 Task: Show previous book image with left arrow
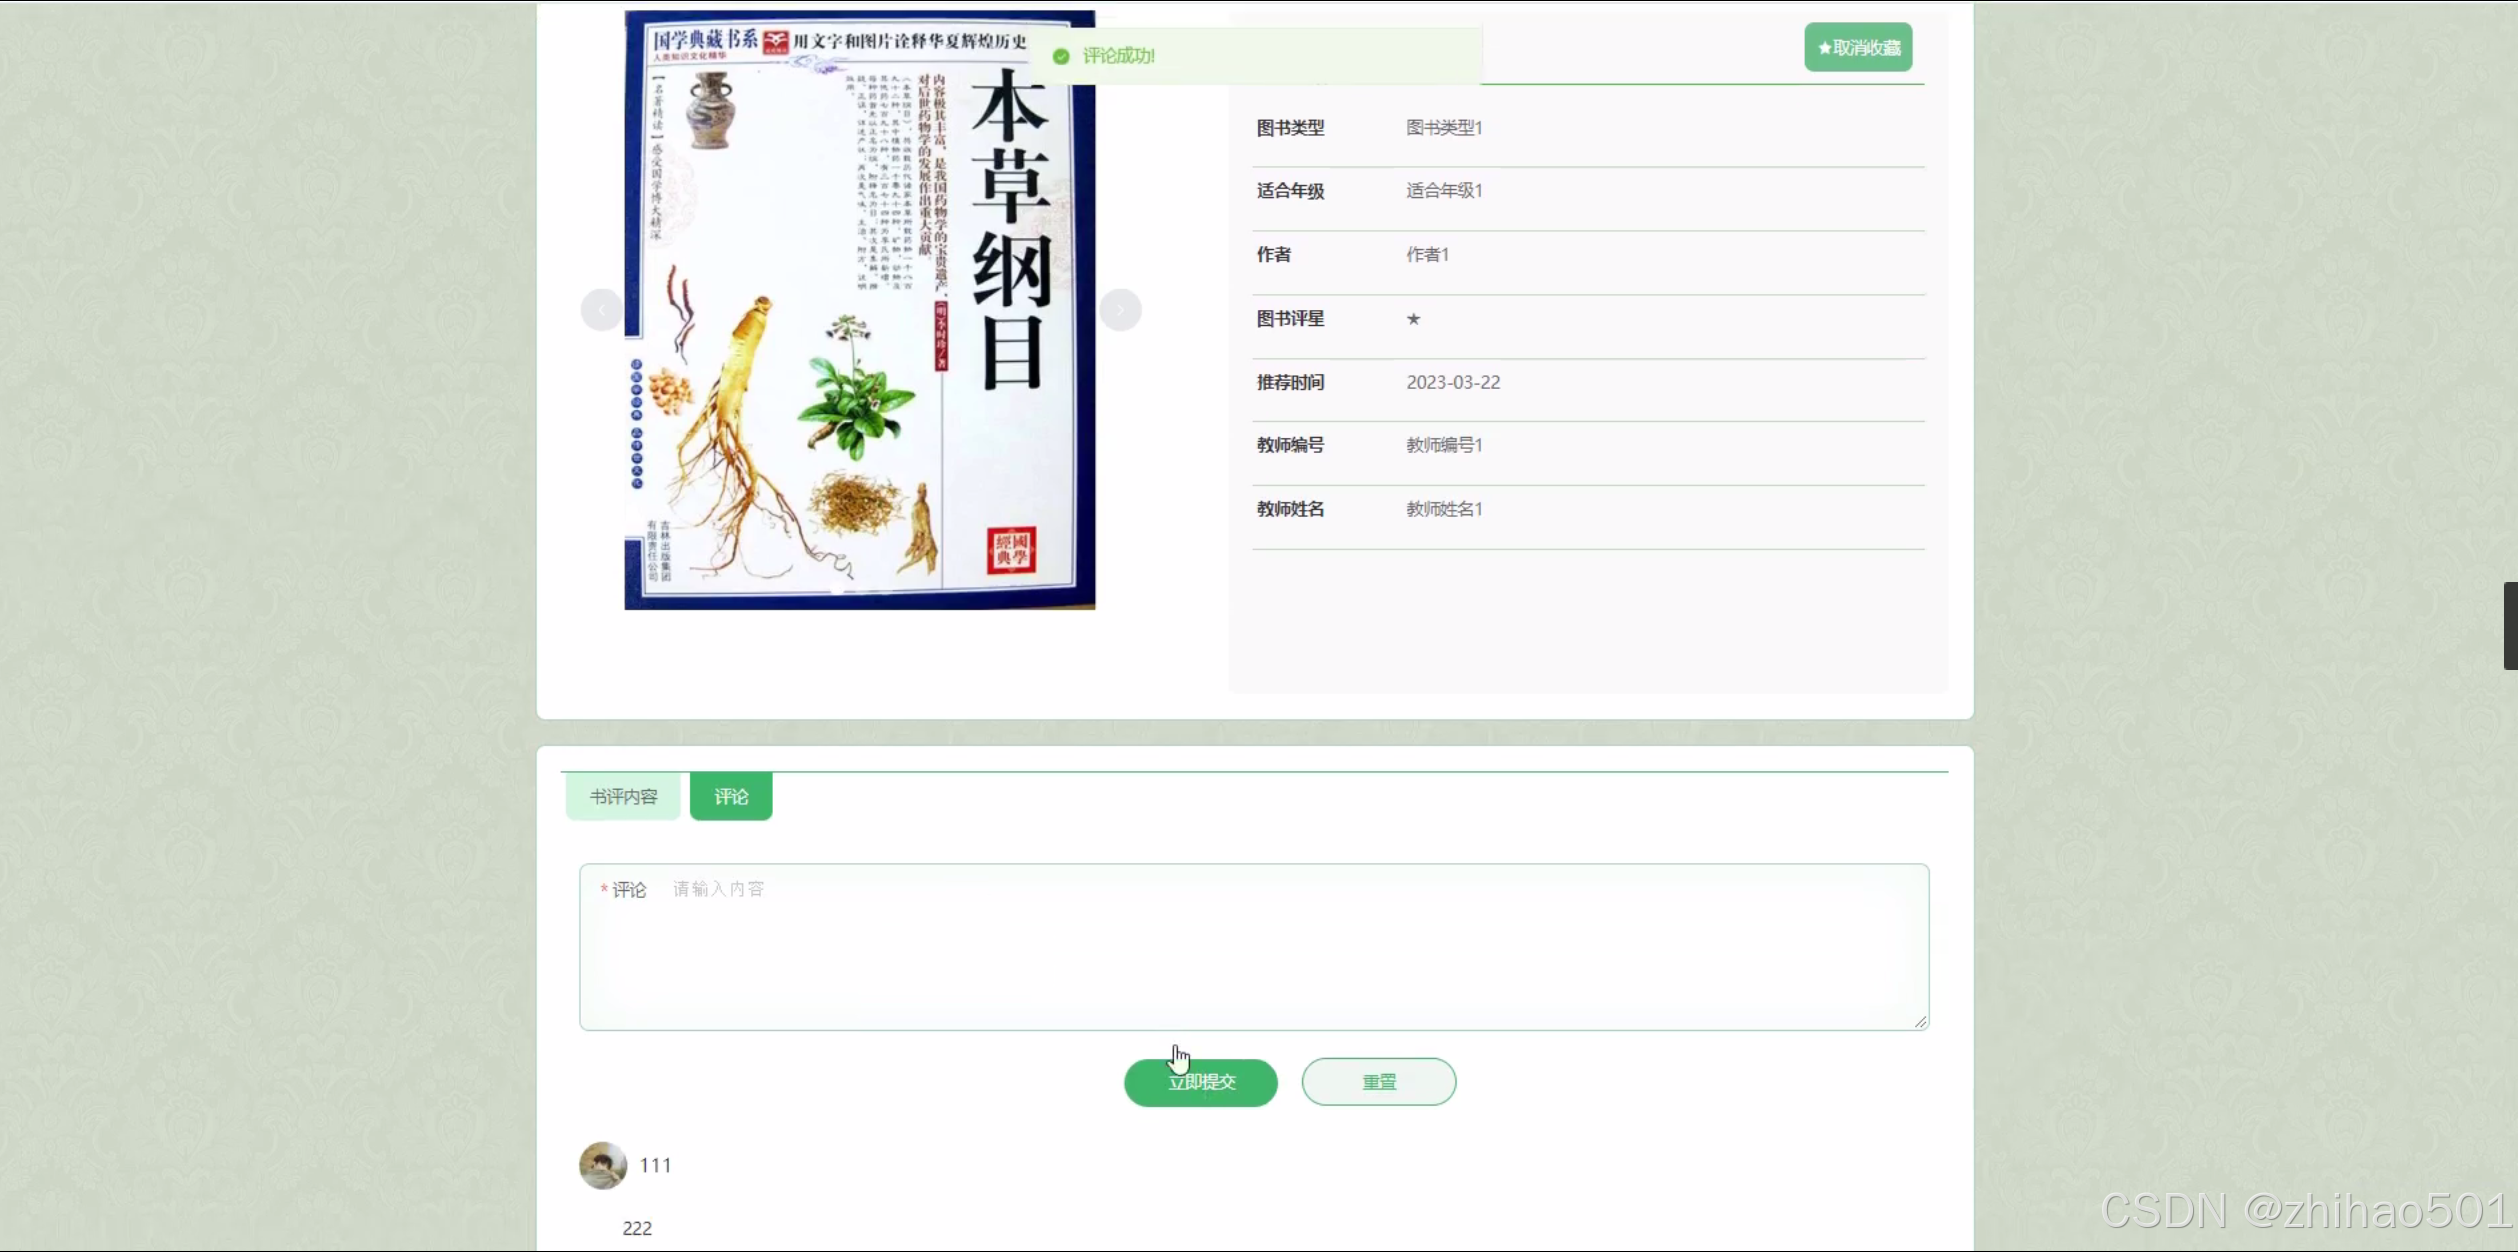[601, 310]
